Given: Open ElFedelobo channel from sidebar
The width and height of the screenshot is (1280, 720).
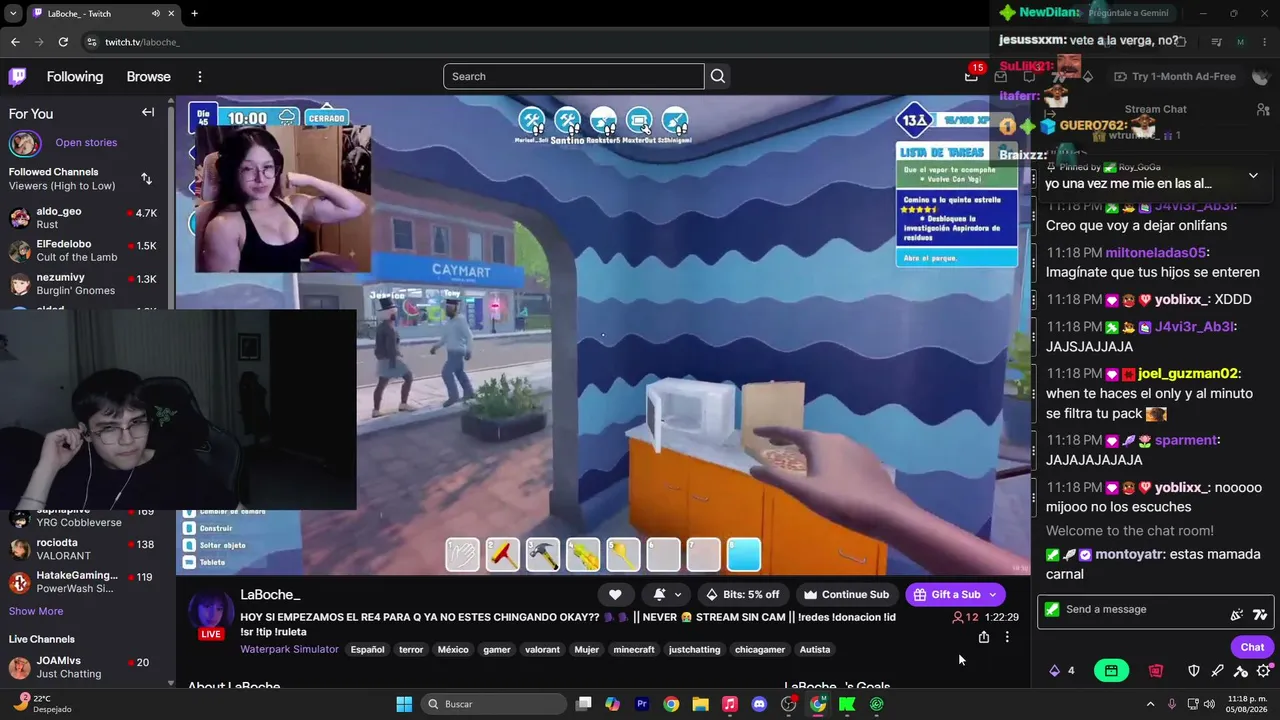Looking at the screenshot, I should (84, 251).
